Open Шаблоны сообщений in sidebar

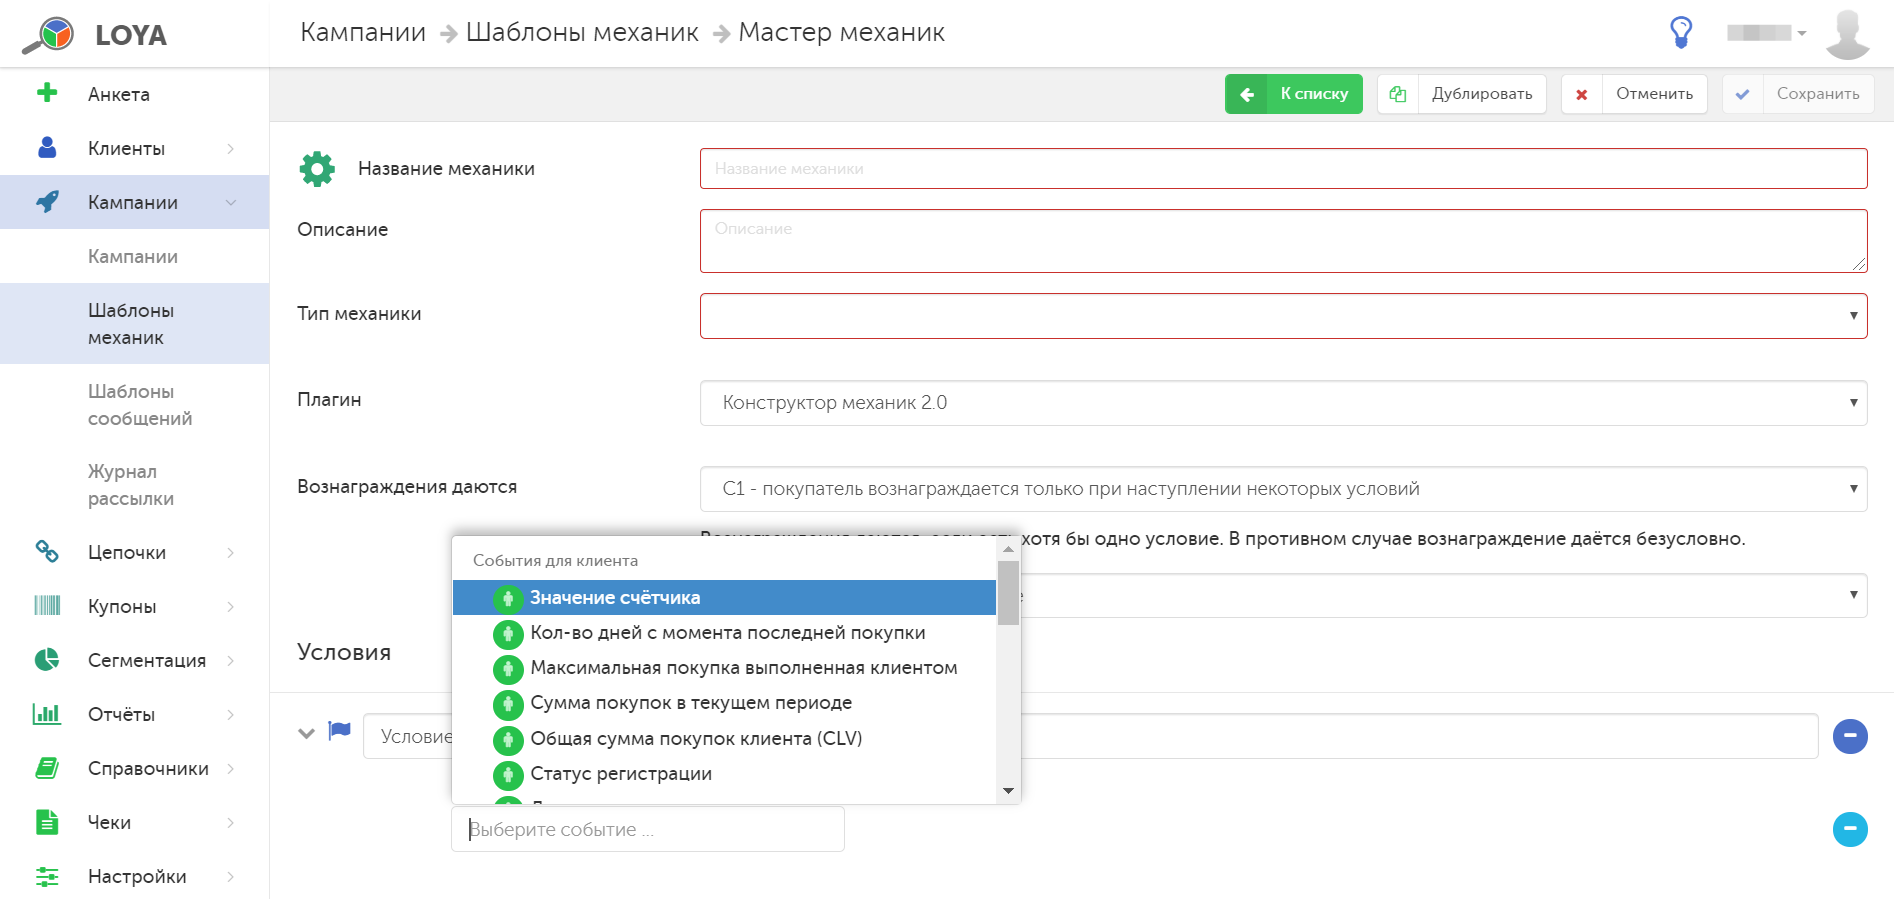point(140,405)
